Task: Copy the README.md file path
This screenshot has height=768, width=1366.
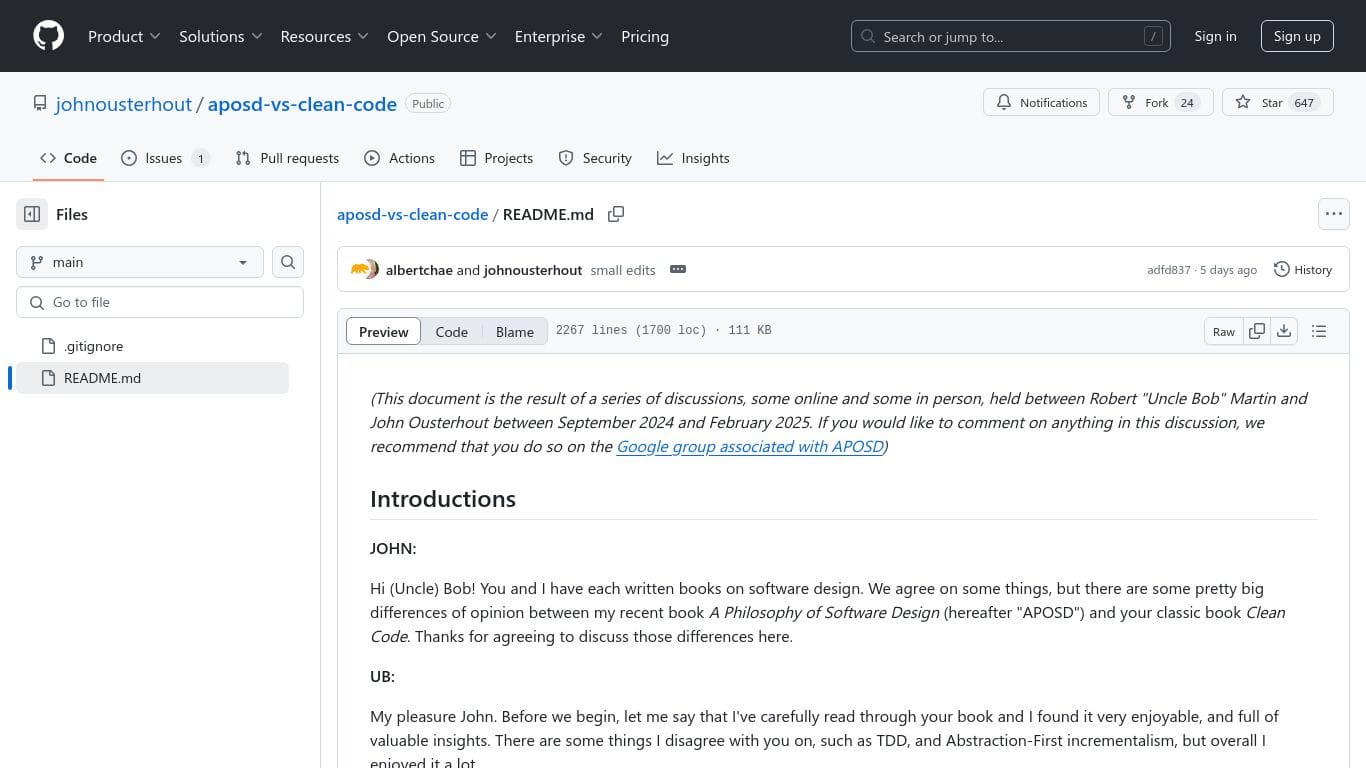Action: pos(616,214)
